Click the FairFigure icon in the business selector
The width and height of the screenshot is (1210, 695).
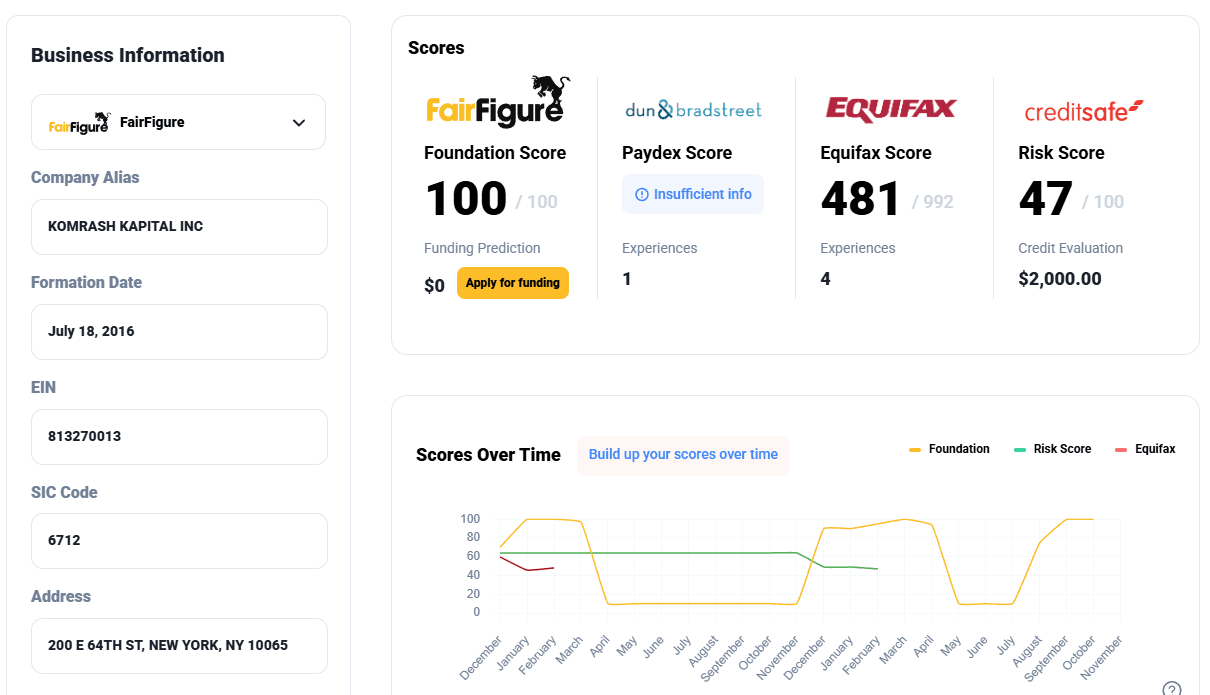pos(79,122)
